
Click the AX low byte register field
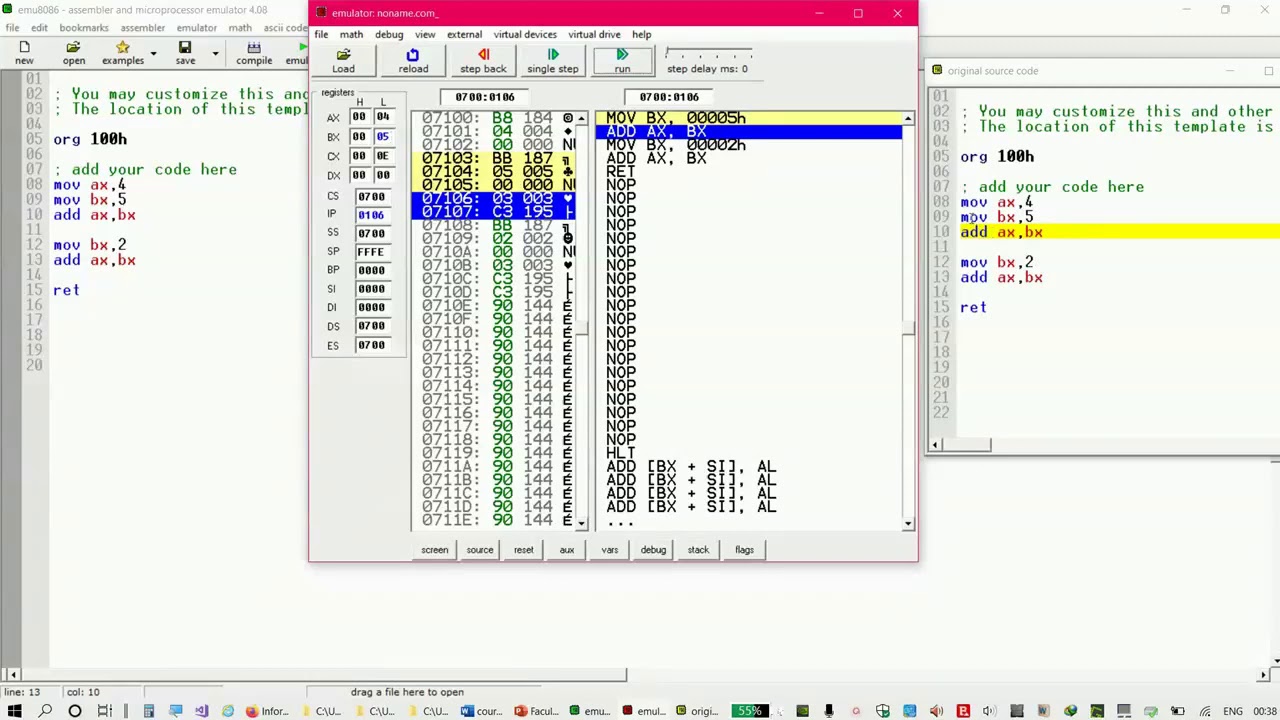pos(382,117)
